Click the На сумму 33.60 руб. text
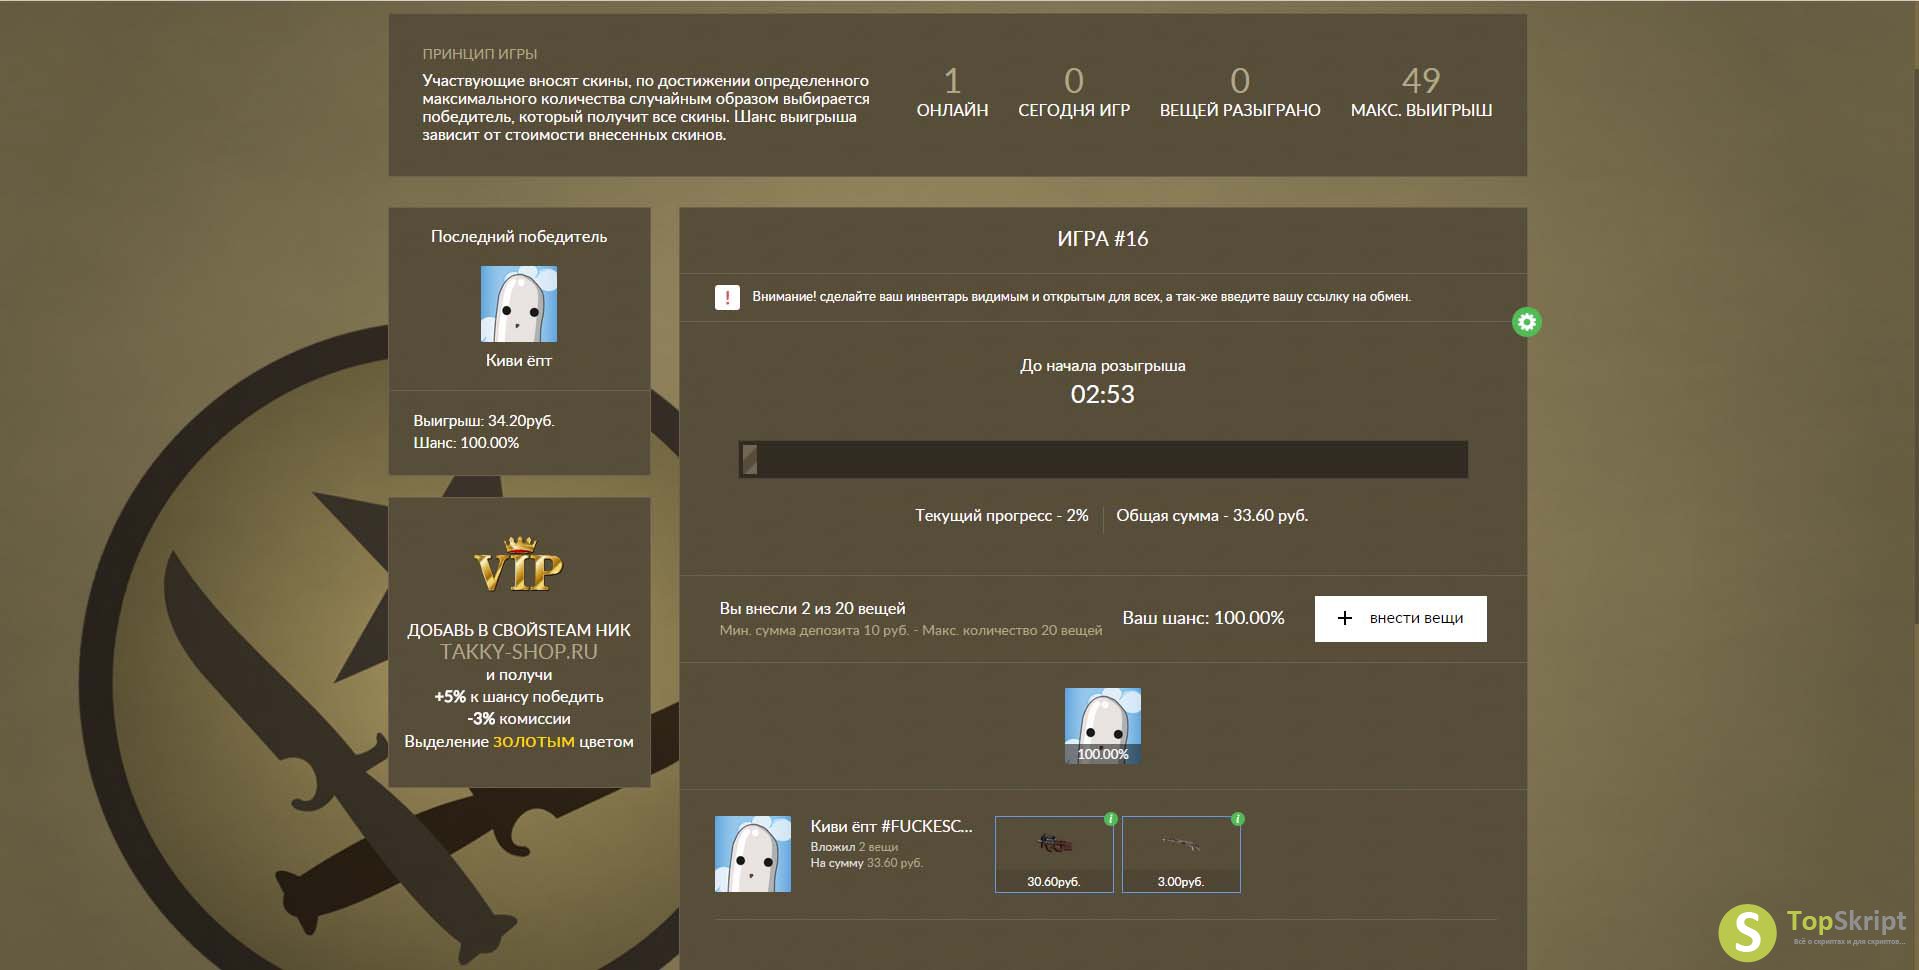 866,863
